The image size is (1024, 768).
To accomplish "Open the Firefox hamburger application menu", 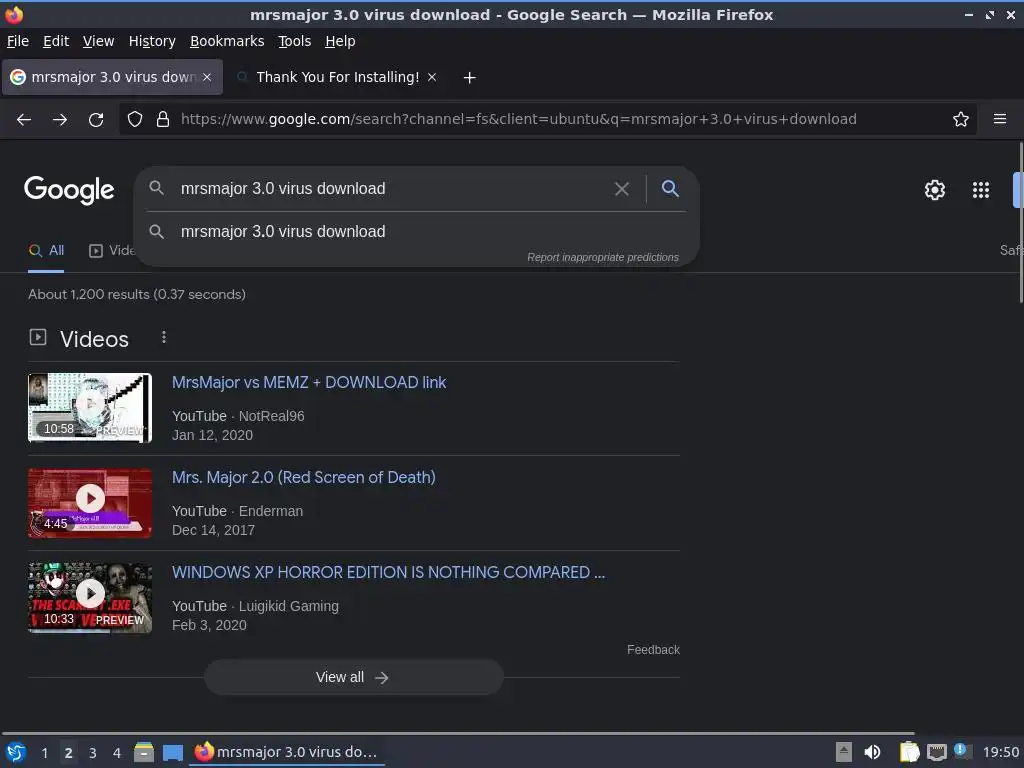I will [x=1000, y=119].
